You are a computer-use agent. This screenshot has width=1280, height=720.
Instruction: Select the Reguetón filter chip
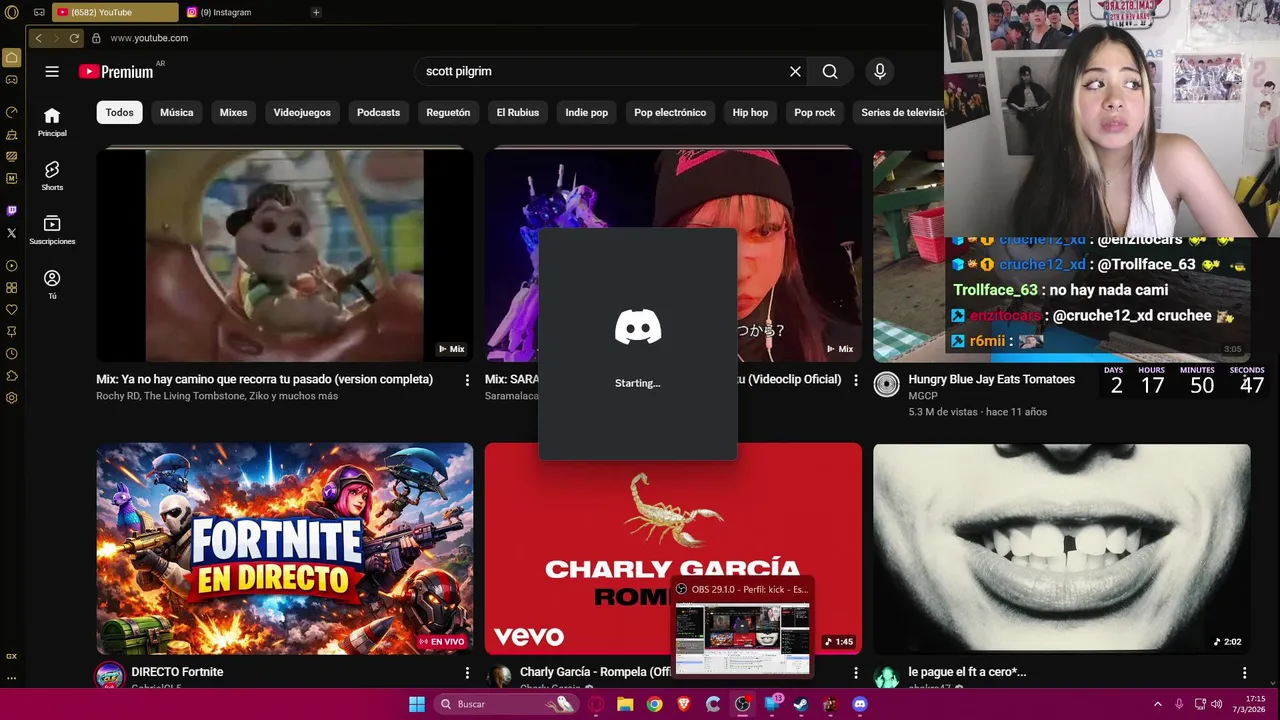pyautogui.click(x=448, y=112)
